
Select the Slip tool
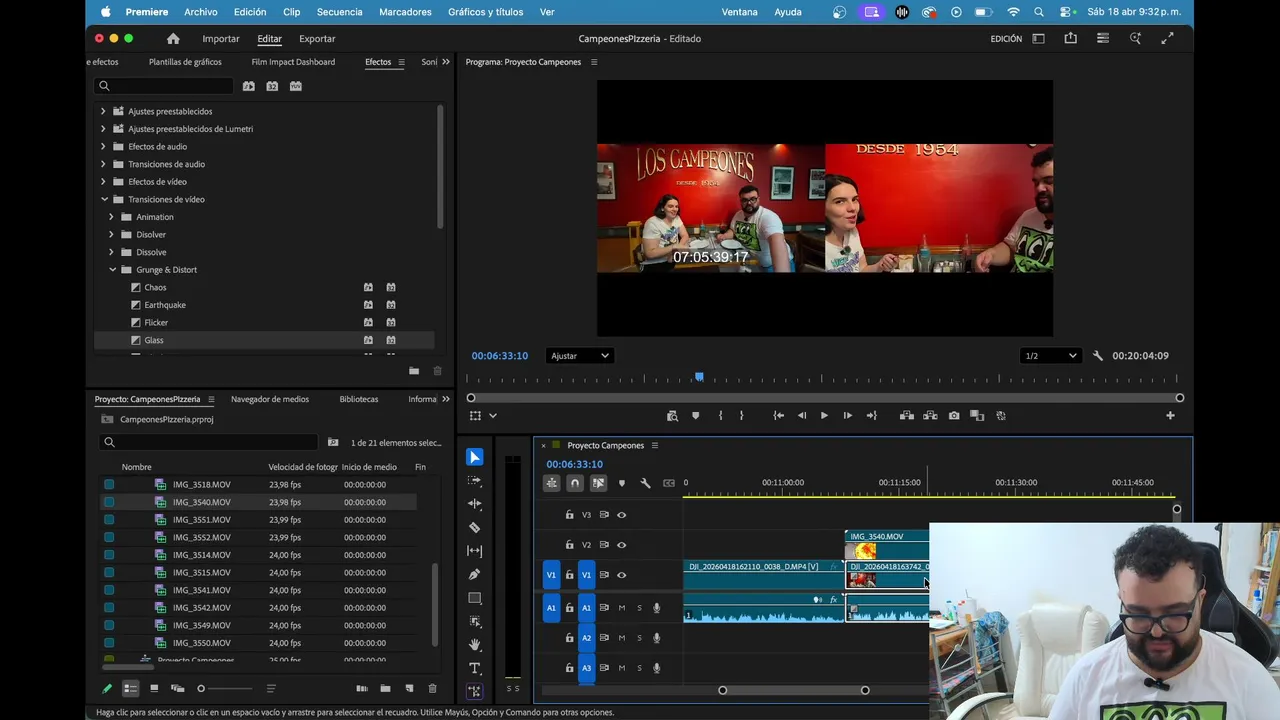475,551
